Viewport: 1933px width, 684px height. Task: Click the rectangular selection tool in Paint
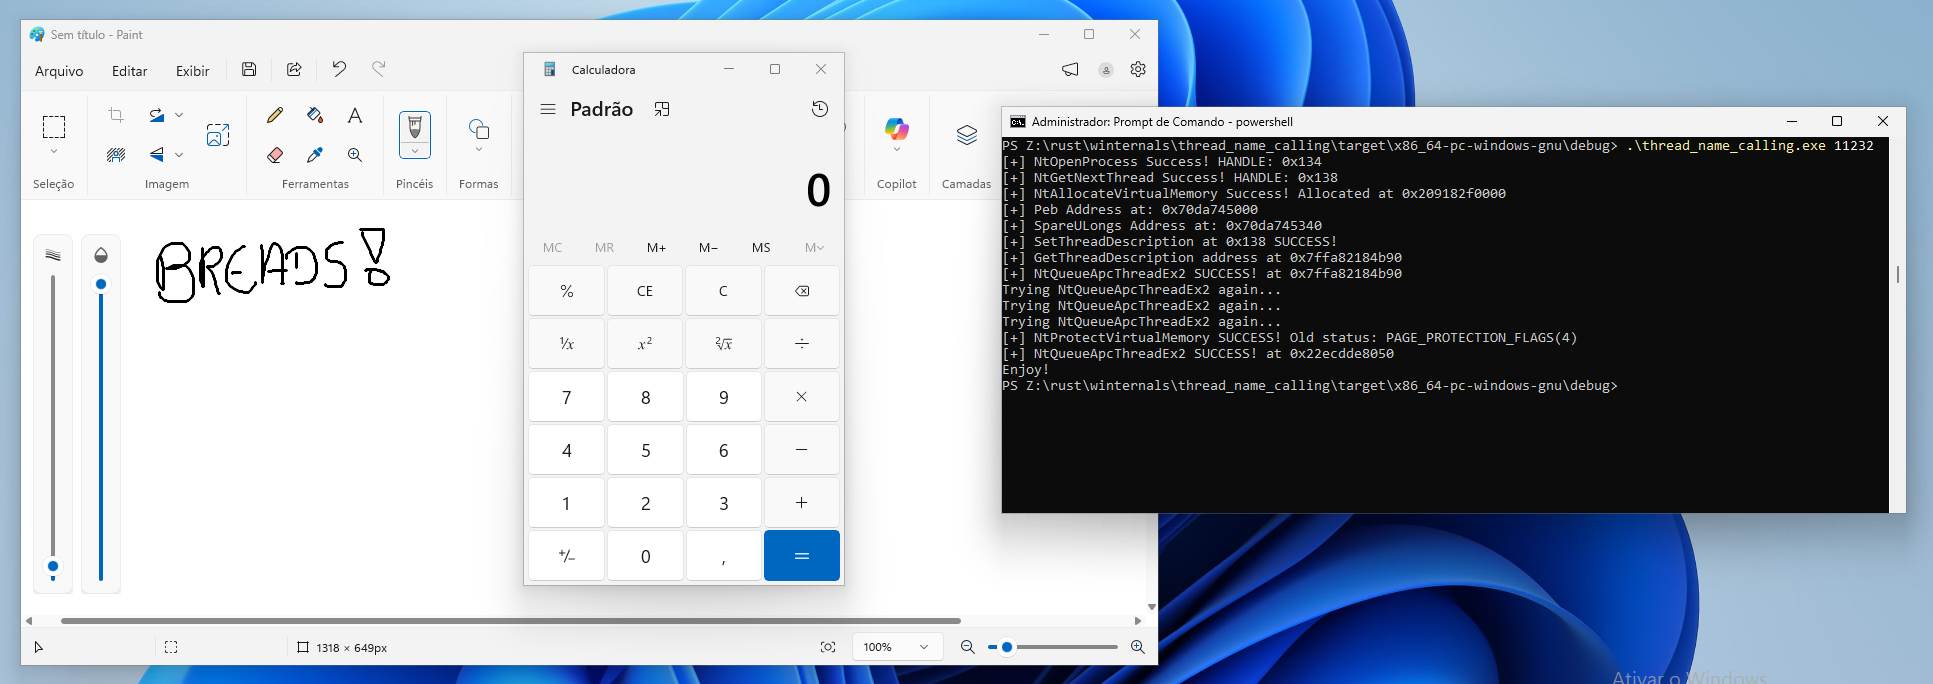54,126
